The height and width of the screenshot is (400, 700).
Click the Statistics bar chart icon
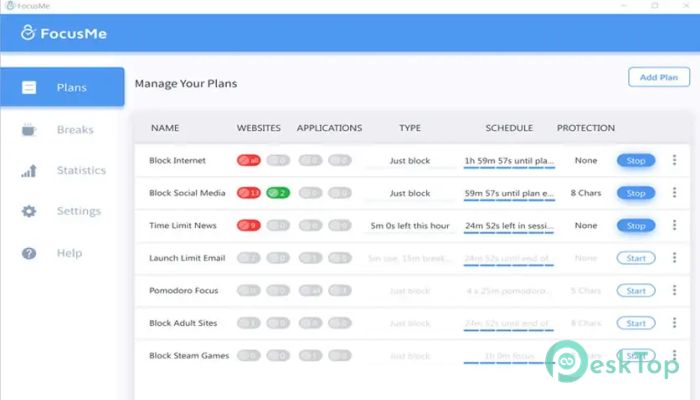(29, 171)
